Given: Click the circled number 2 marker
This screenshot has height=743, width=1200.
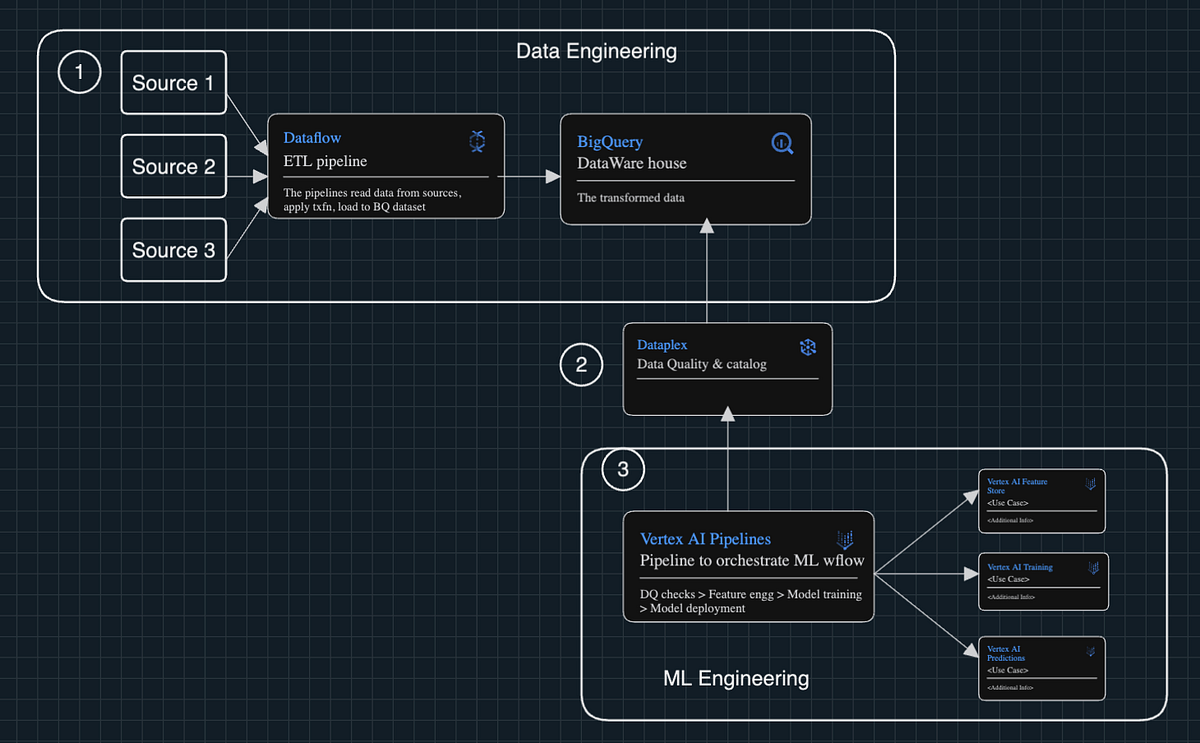Looking at the screenshot, I should click(581, 365).
